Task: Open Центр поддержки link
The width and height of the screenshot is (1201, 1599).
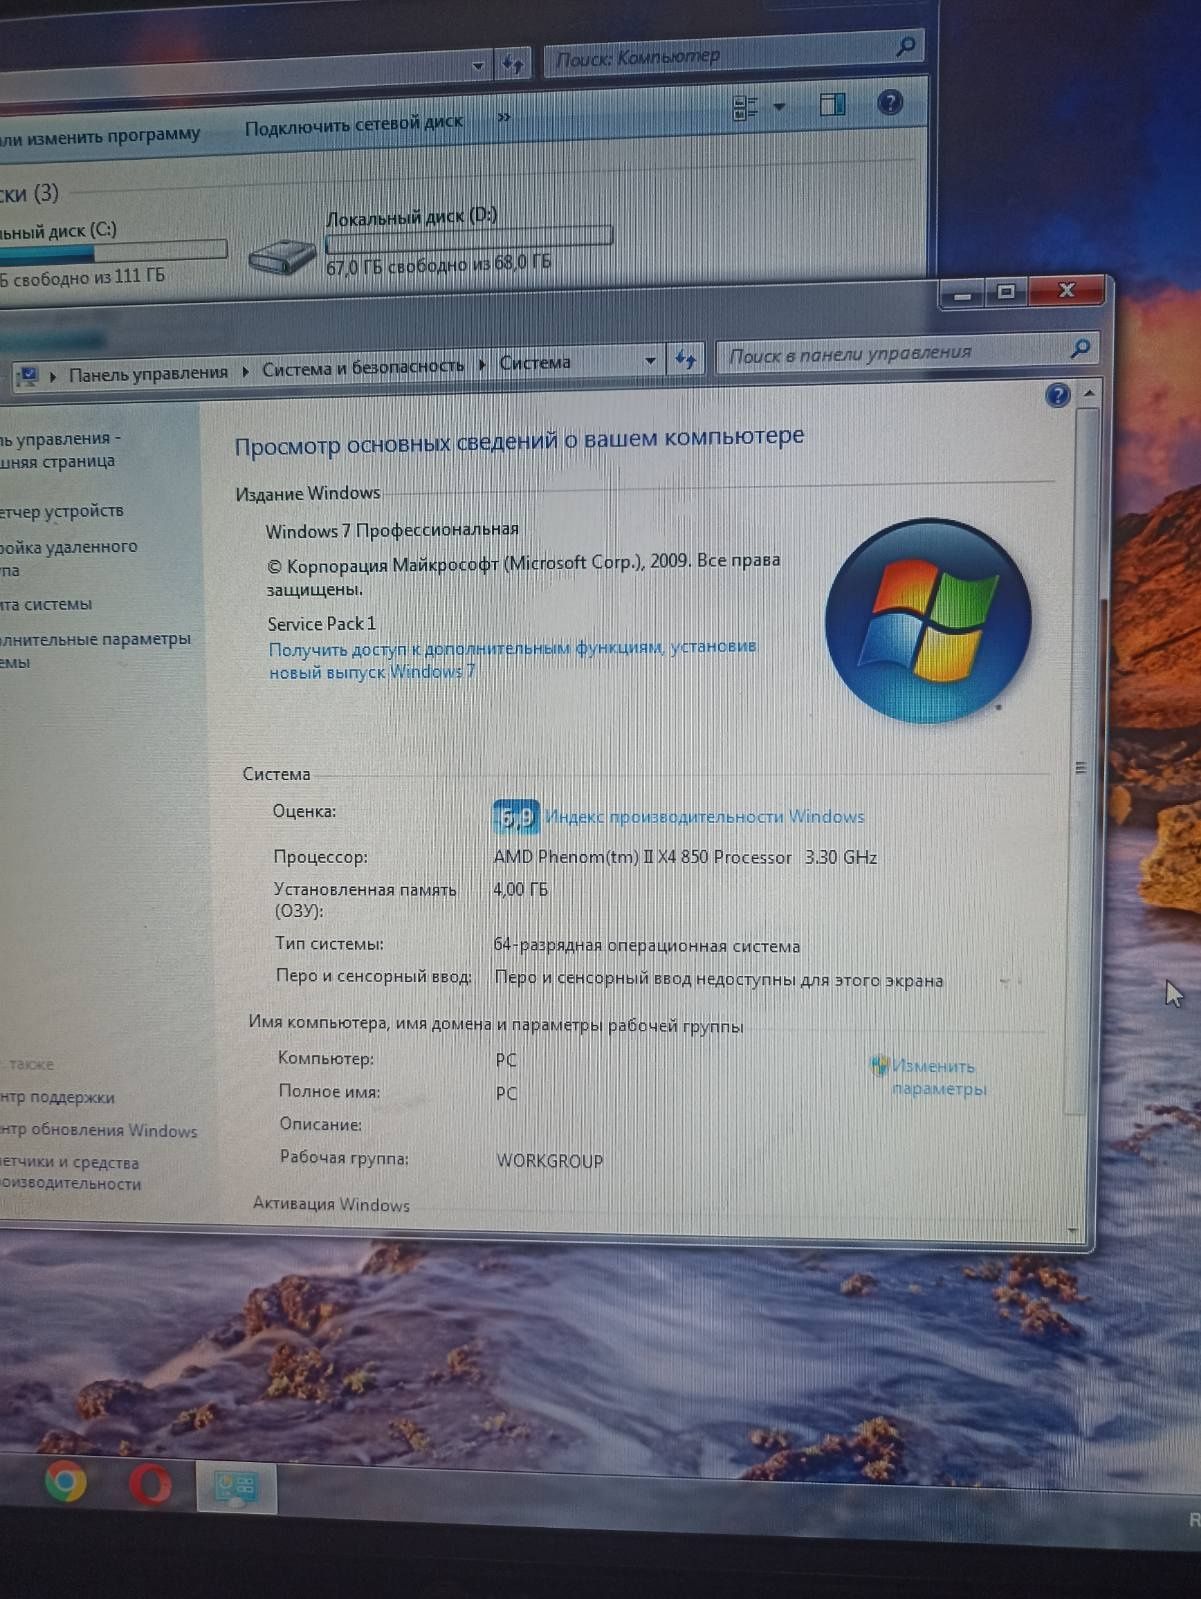Action: coord(57,1097)
